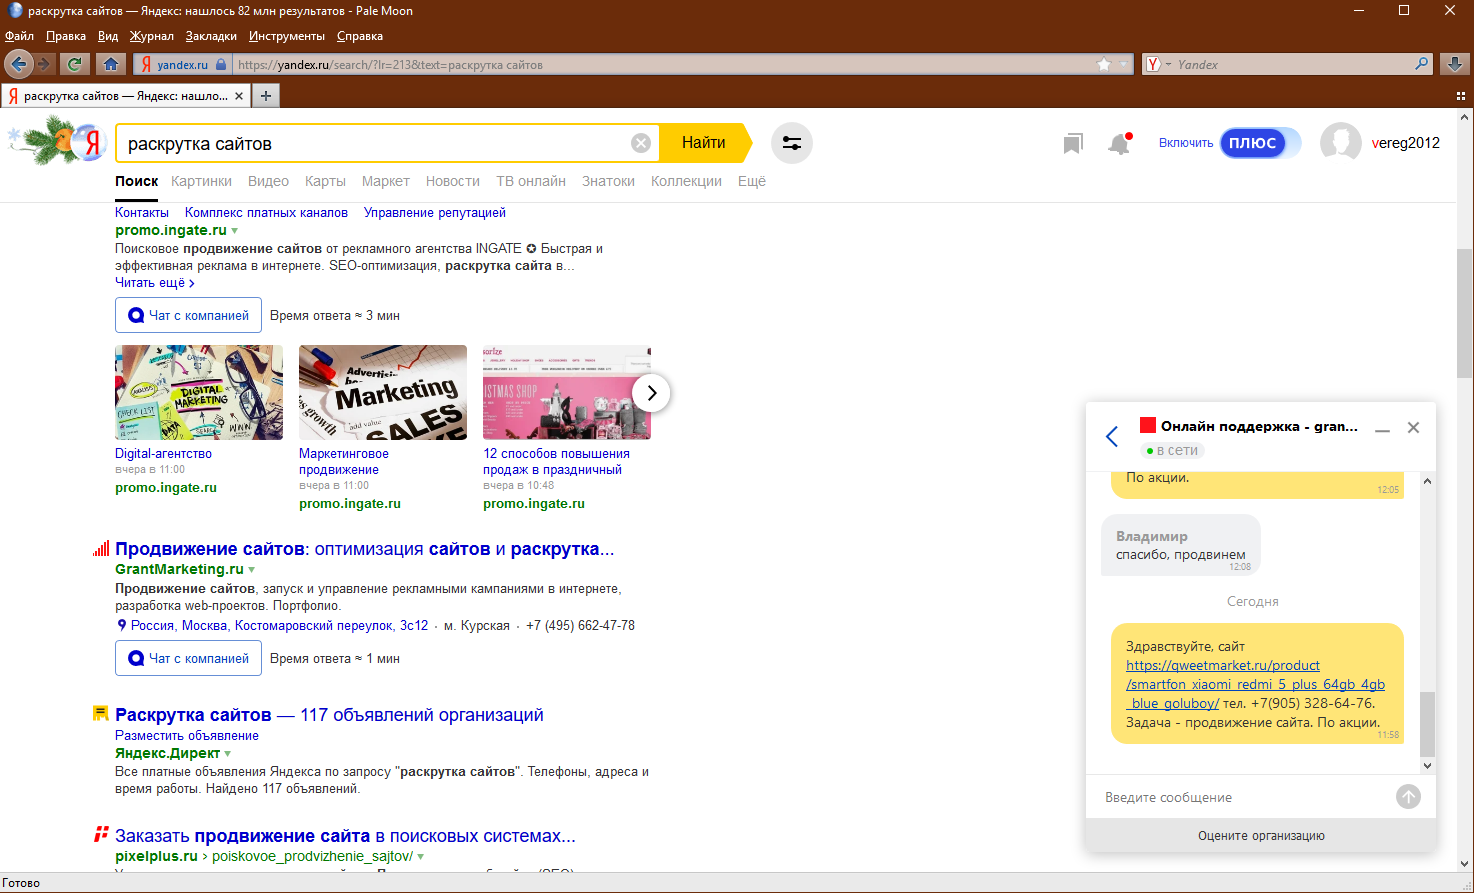Expand promo.ingate.ru green arrow menu
The height and width of the screenshot is (893, 1474).
(x=235, y=231)
